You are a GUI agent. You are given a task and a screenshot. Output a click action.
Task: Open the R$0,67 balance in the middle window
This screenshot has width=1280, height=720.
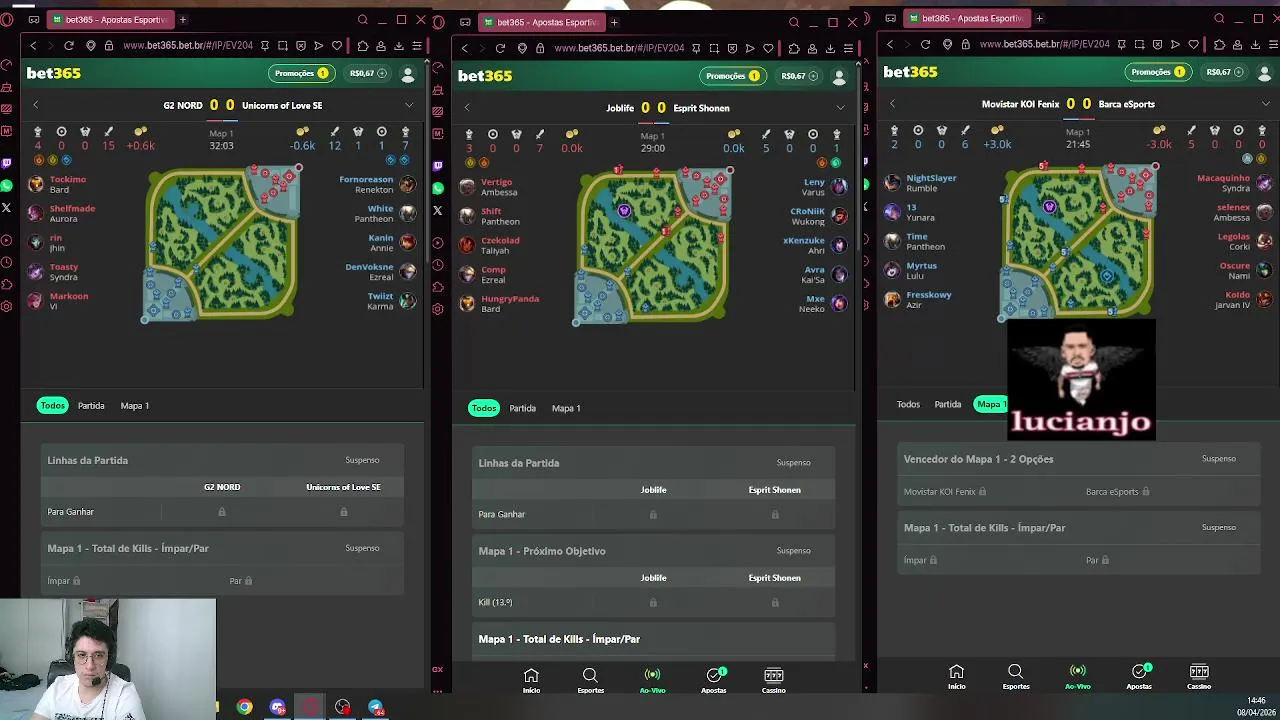click(798, 76)
